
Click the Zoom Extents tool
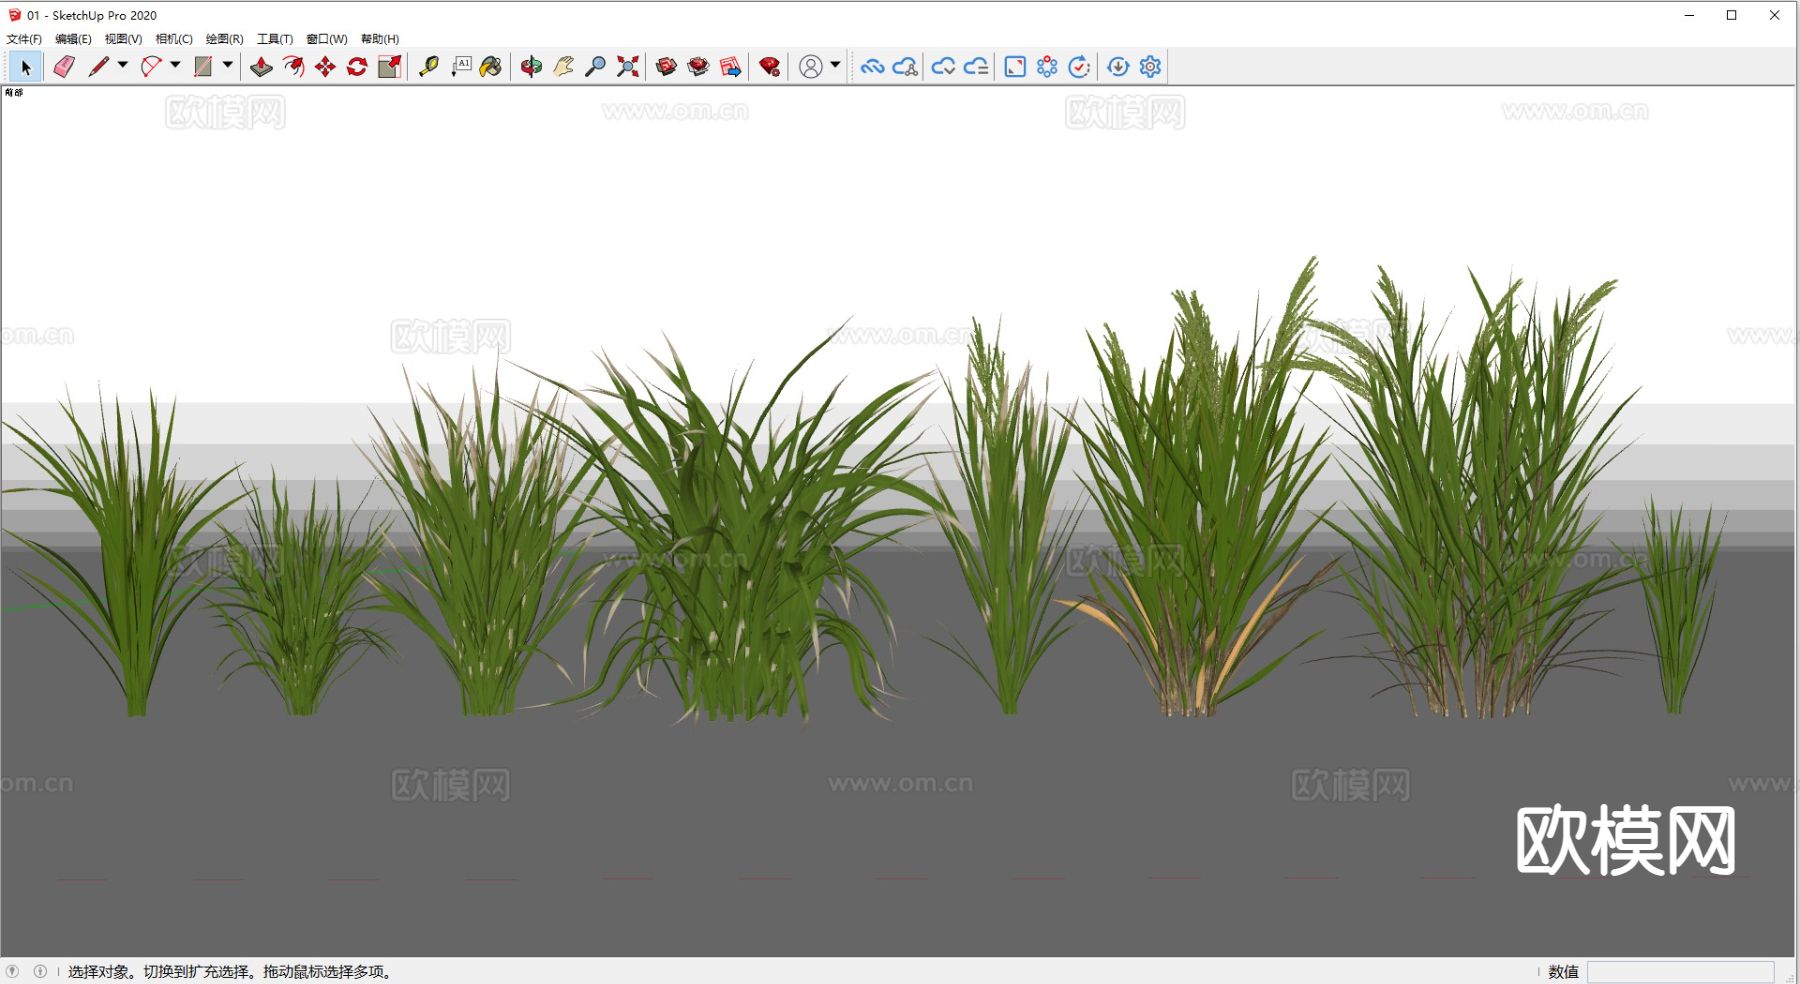pyautogui.click(x=628, y=67)
